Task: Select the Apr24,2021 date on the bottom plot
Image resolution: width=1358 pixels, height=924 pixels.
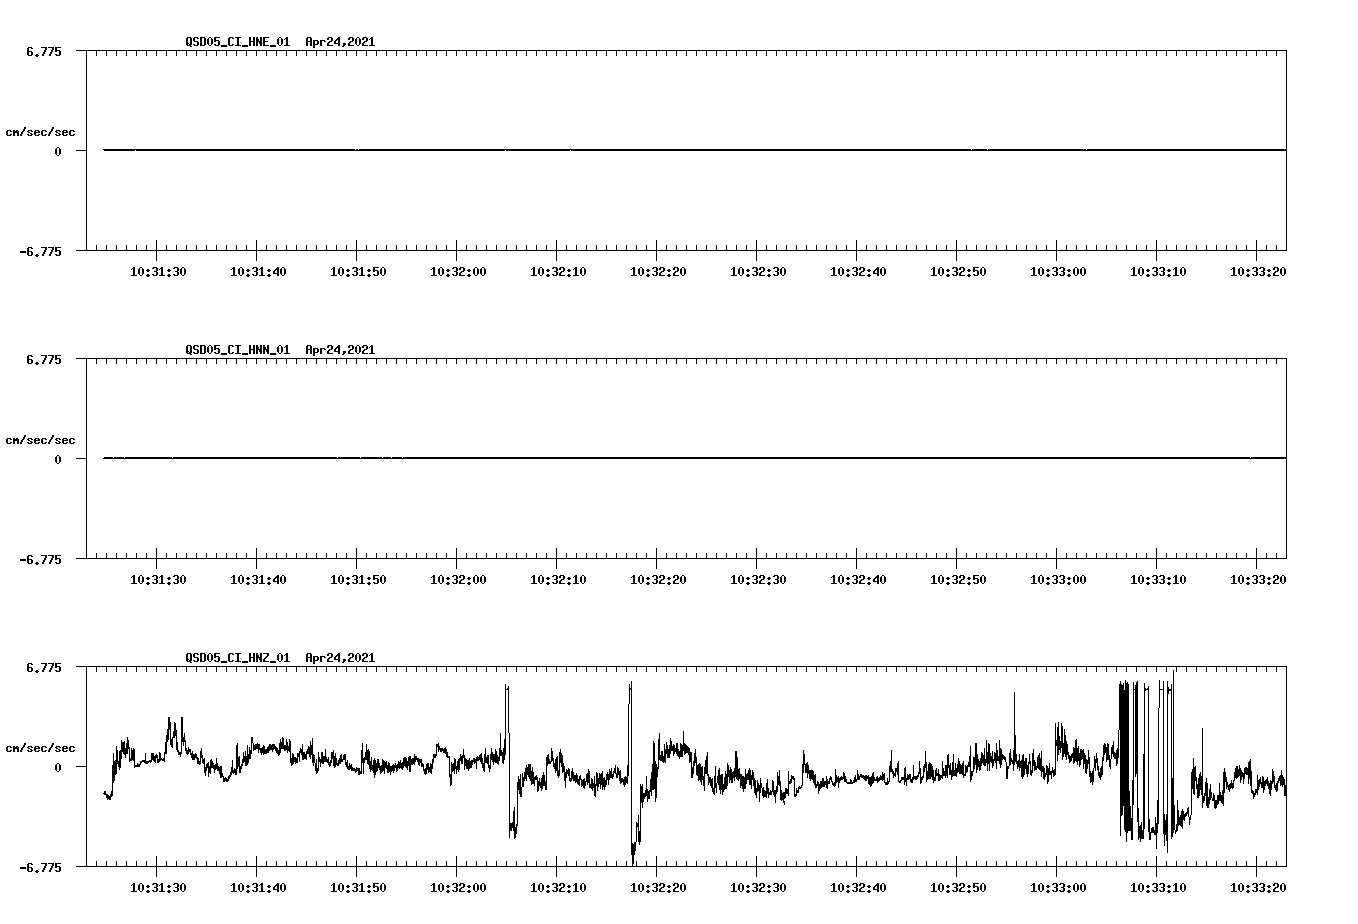Action: [x=339, y=658]
